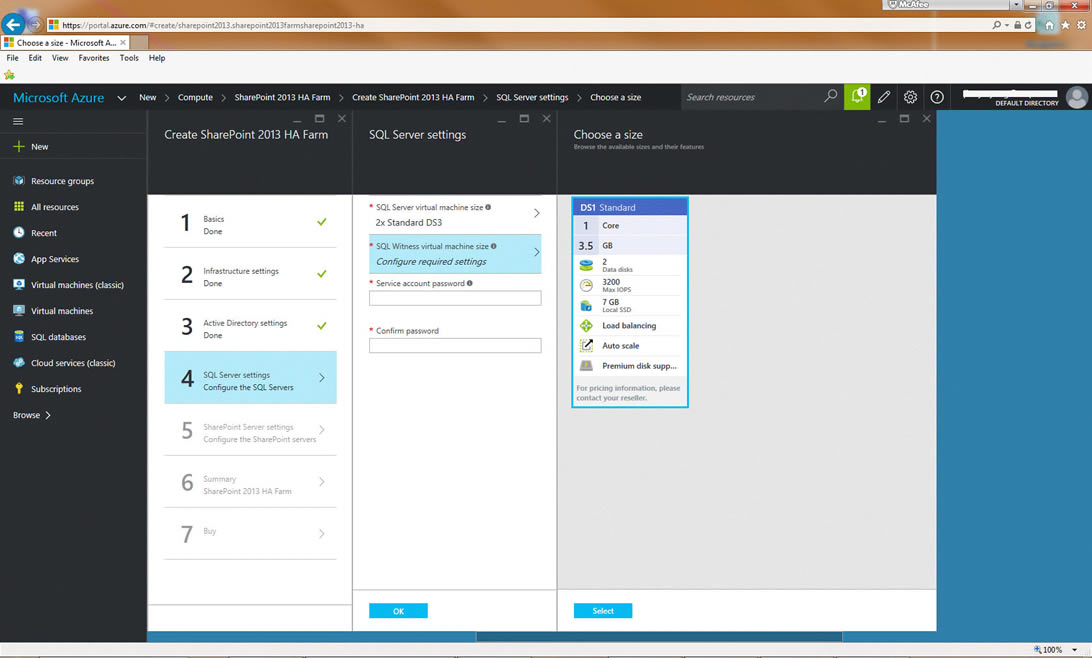Click the Select button

603,611
